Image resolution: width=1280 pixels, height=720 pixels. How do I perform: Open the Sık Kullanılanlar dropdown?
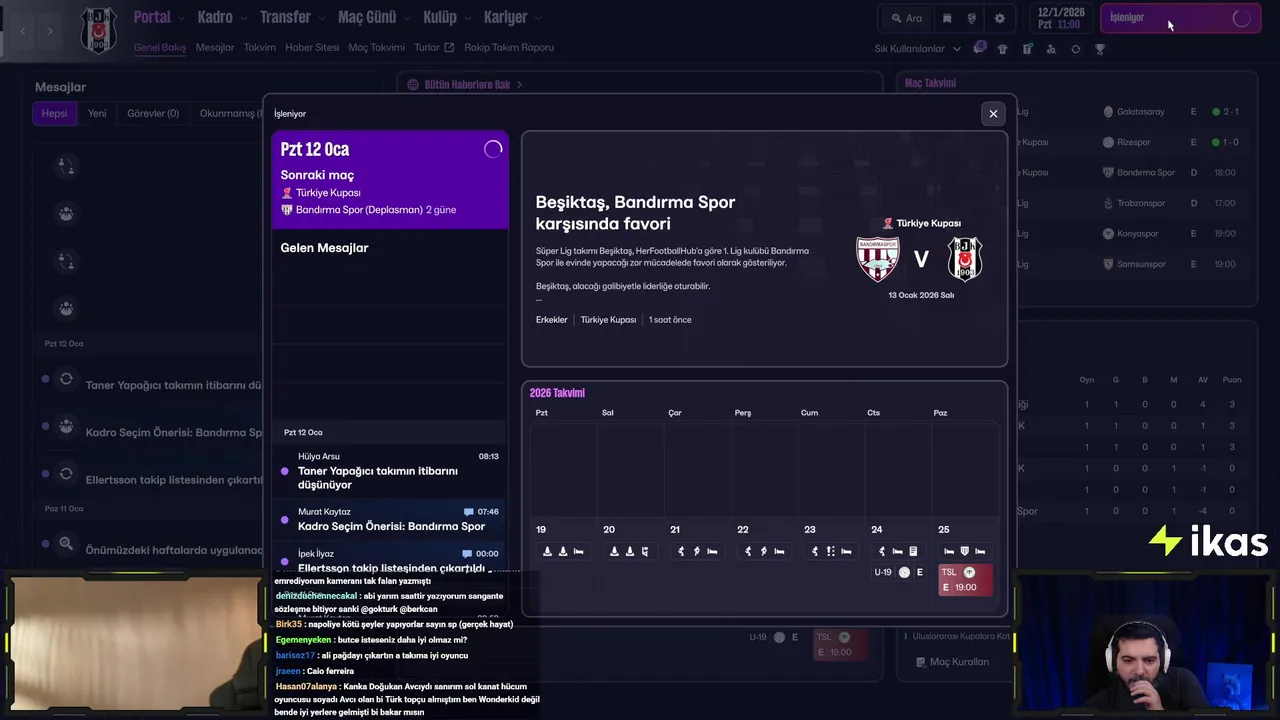[917, 48]
